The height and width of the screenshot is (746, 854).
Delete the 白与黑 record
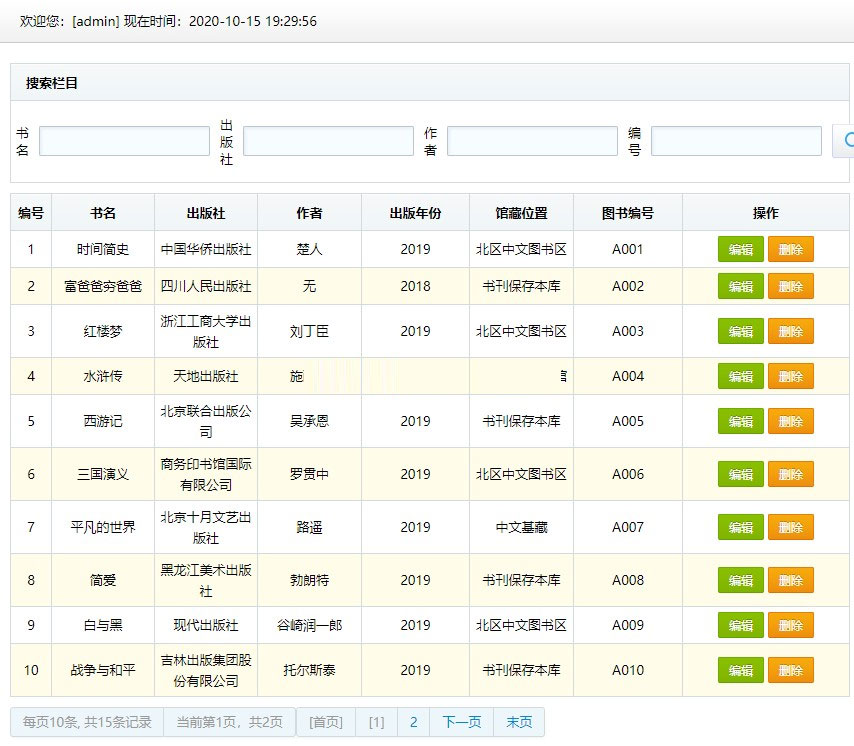click(790, 626)
